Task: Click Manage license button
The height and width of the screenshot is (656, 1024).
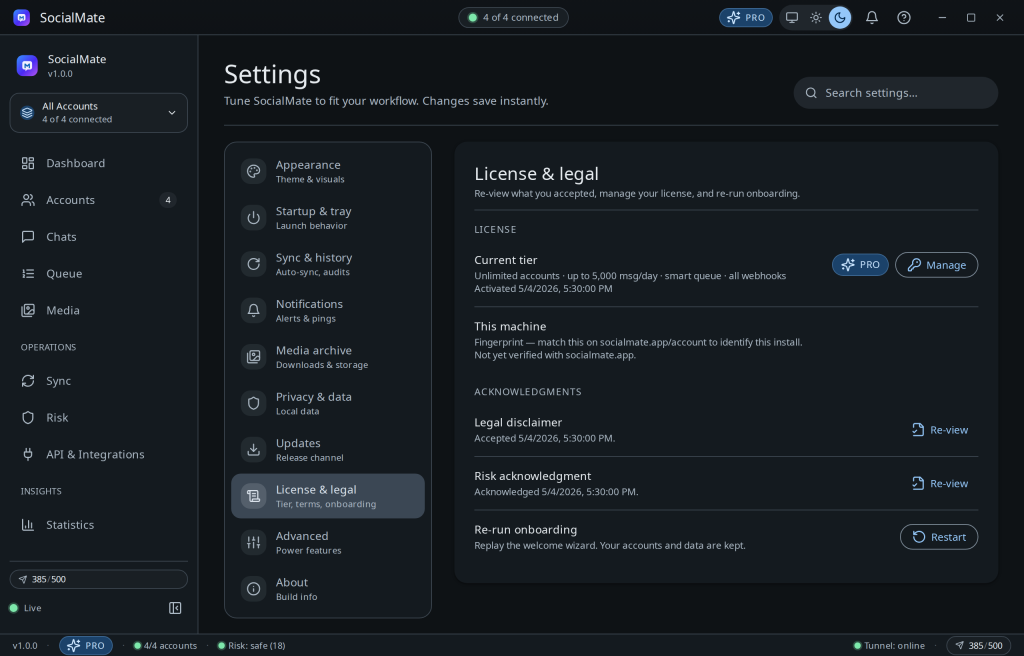Action: [x=936, y=265]
